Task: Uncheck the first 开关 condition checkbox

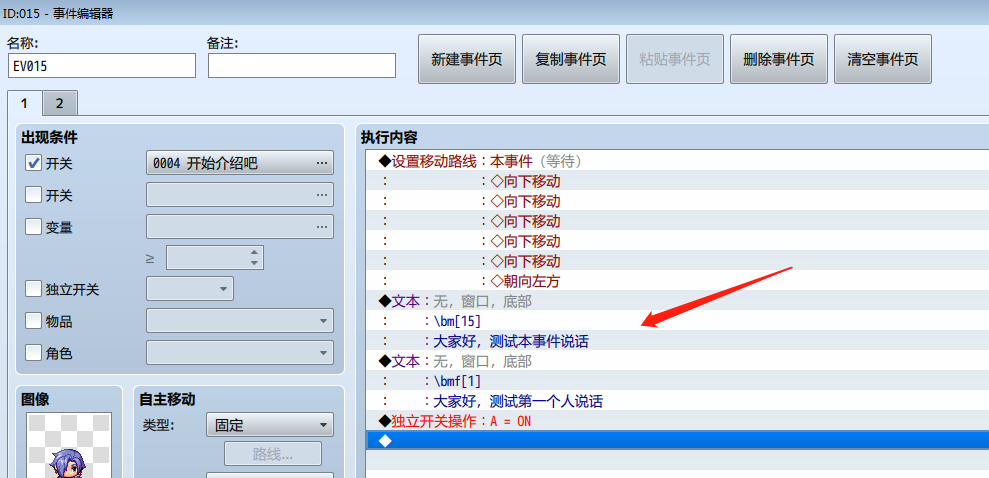Action: pos(33,163)
